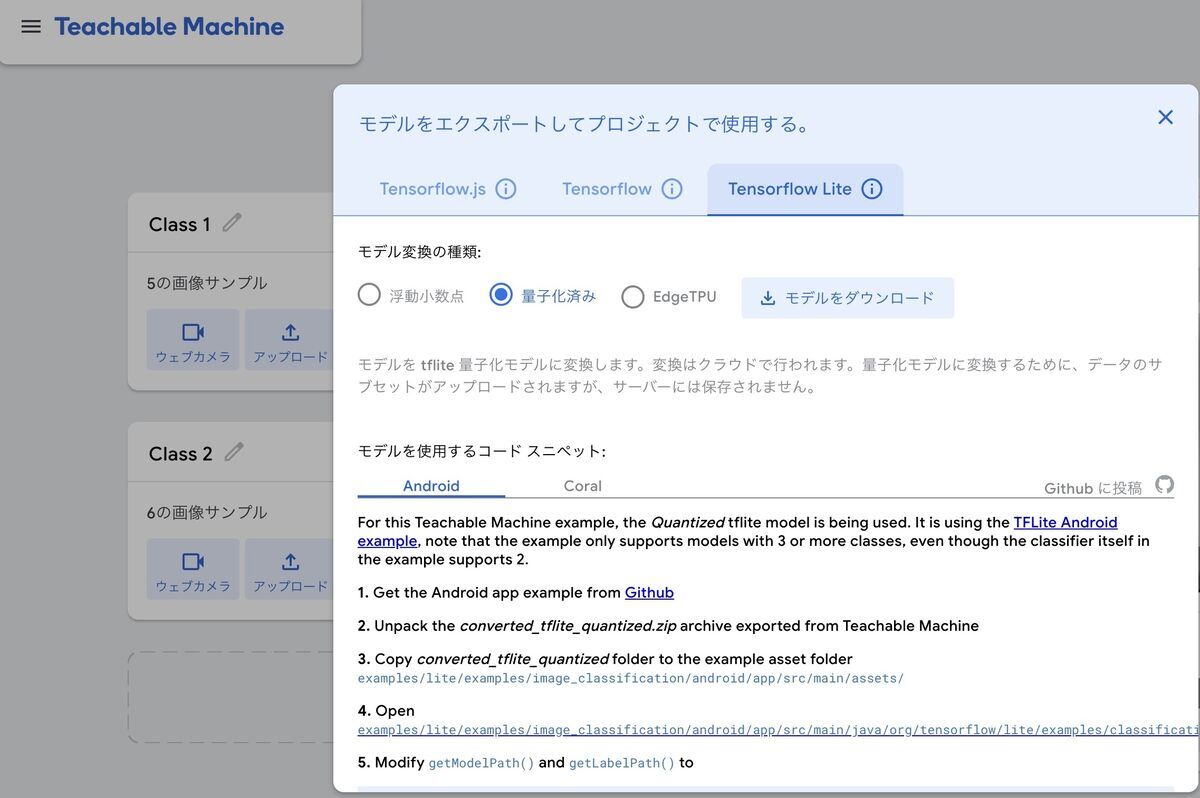The height and width of the screenshot is (798, 1200).
Task: Click the モデル変換の種類 label
Action: tap(419, 252)
